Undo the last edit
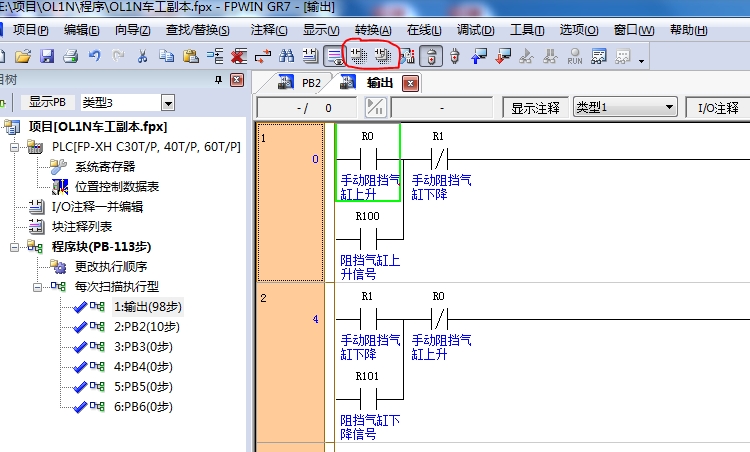The image size is (750, 452). pos(95,56)
